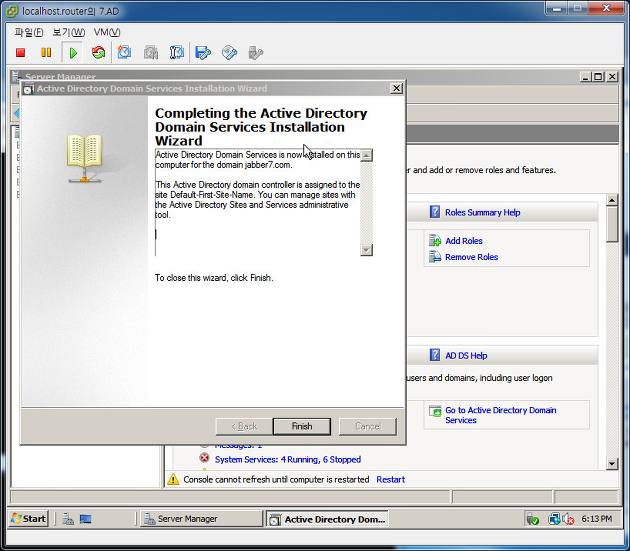Minimize the Server Manager window
This screenshot has width=630, height=551.
point(586,76)
